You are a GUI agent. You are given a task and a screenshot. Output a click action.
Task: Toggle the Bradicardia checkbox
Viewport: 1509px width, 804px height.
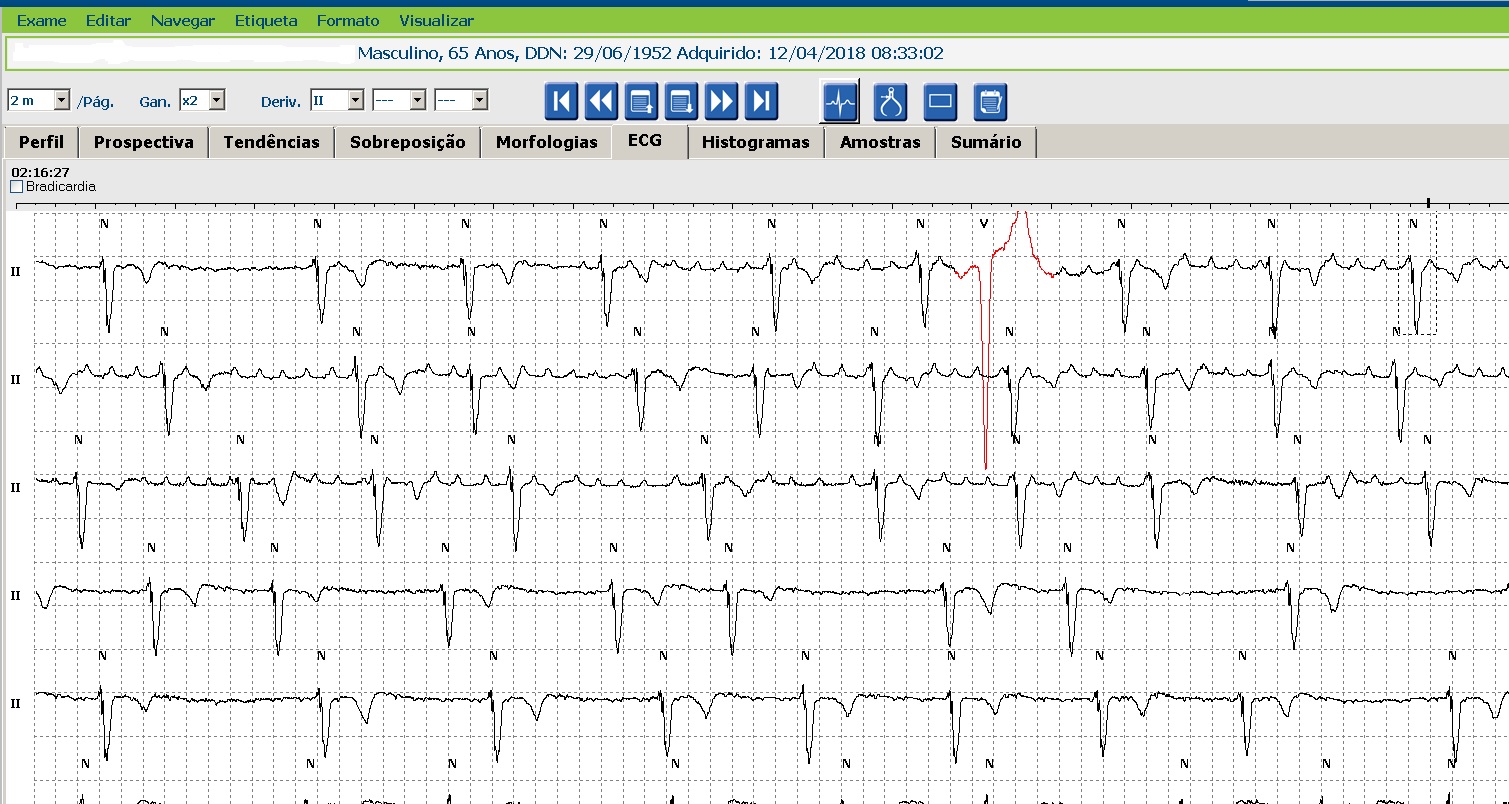click(16, 186)
